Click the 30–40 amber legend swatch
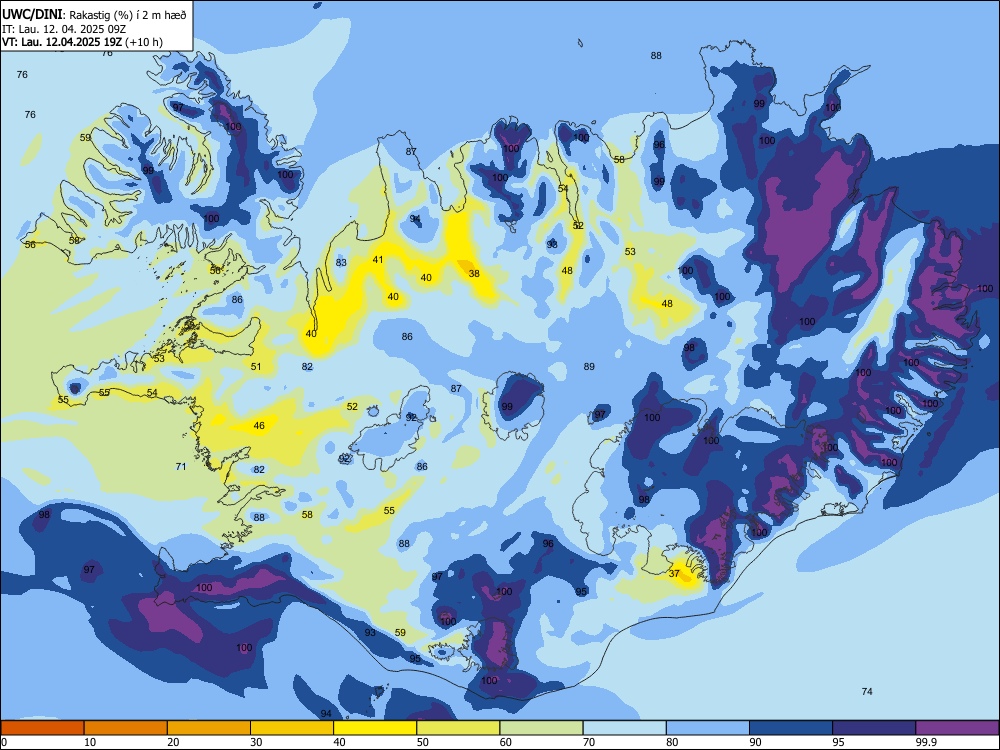The height and width of the screenshot is (750, 1000). pos(292,728)
